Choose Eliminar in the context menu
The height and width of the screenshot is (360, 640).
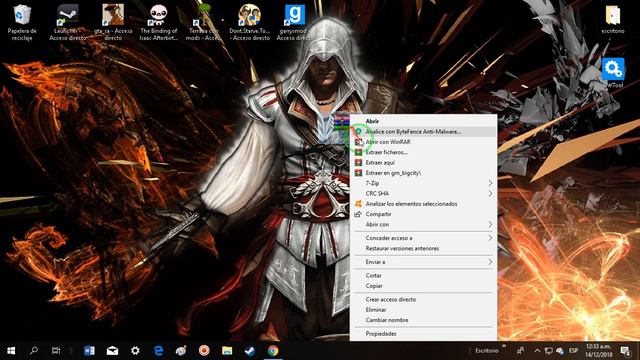tap(424, 310)
